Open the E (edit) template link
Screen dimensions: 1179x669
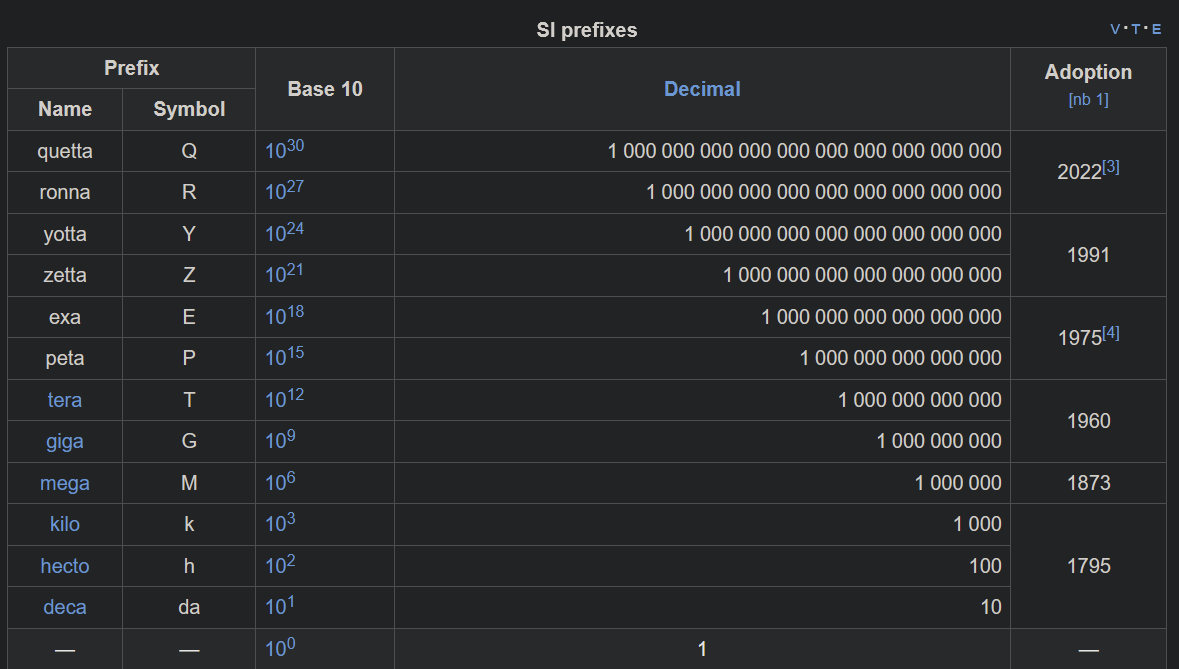1156,29
